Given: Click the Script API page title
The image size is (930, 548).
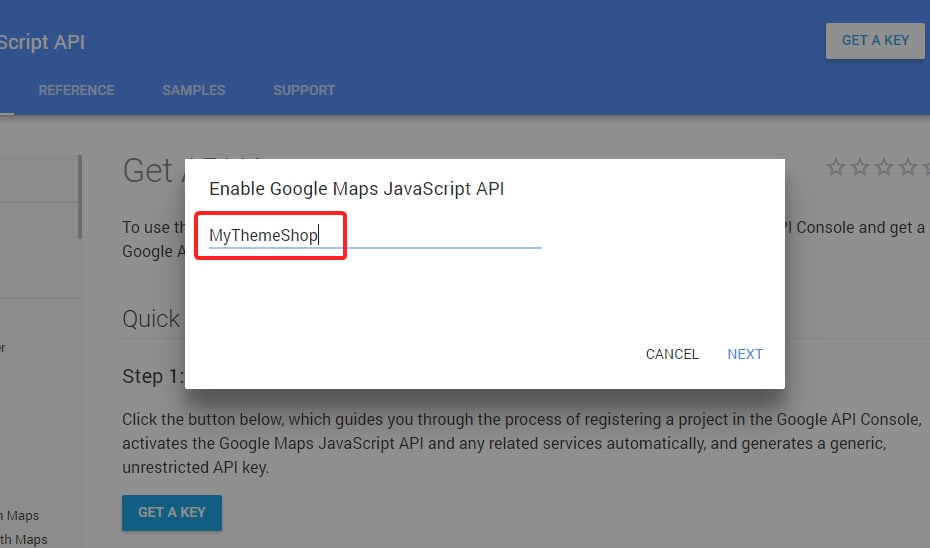Looking at the screenshot, I should tap(42, 42).
